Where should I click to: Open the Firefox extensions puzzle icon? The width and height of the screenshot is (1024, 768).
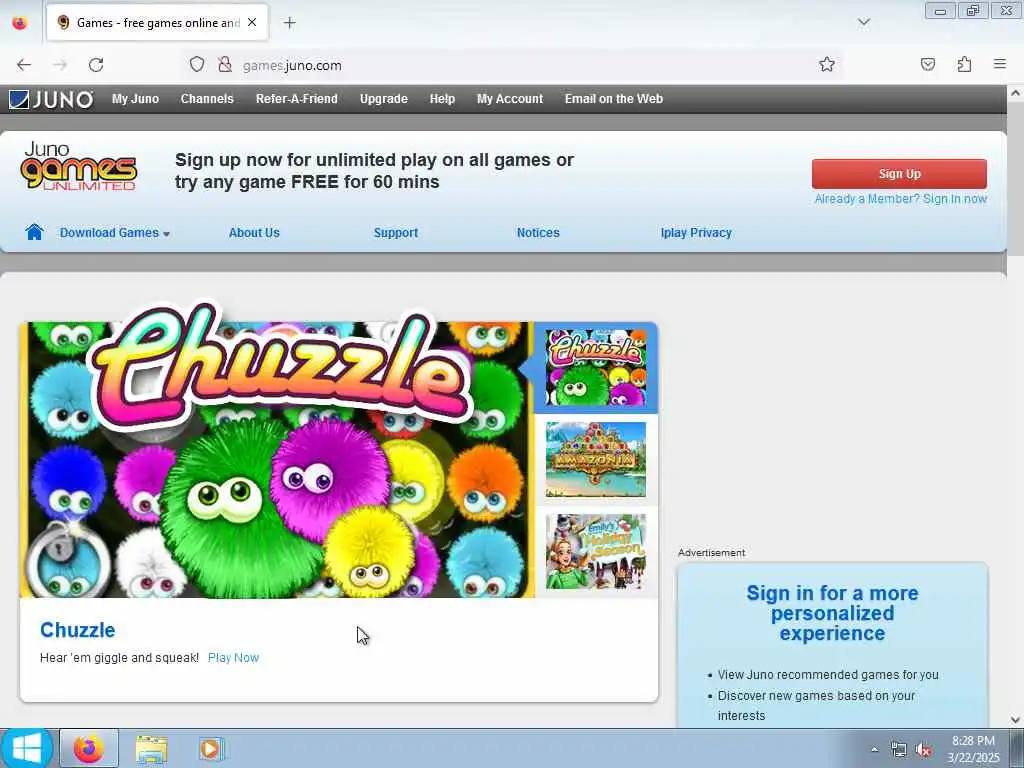coord(964,64)
